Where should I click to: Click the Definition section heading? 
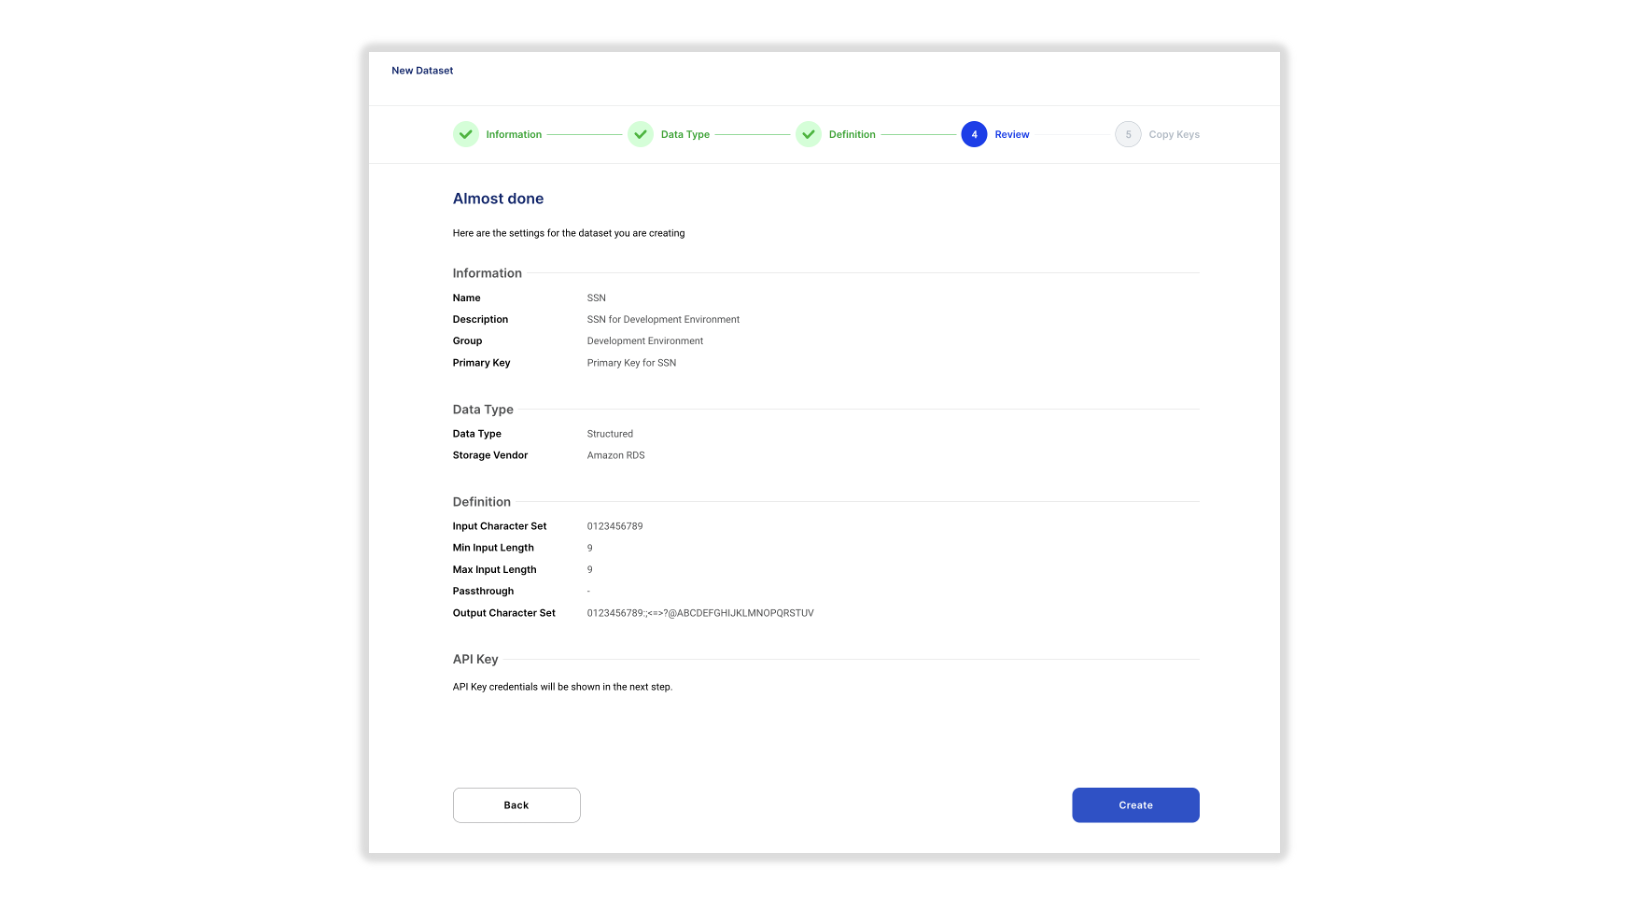click(x=481, y=502)
